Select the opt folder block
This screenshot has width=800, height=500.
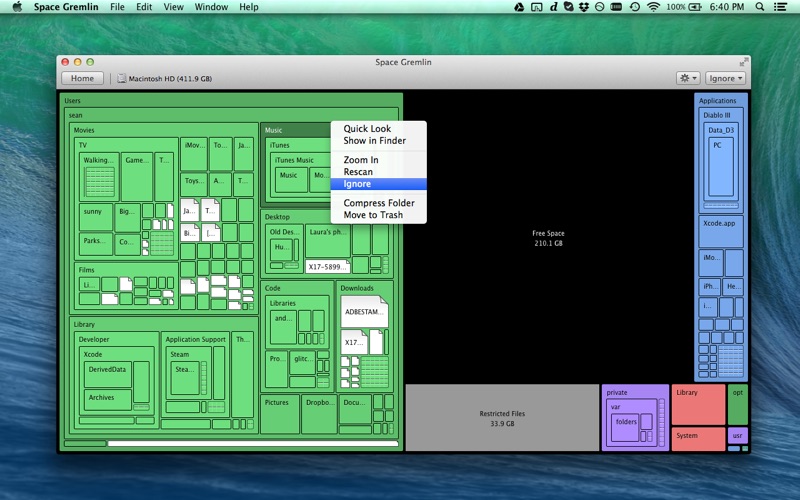(x=738, y=405)
